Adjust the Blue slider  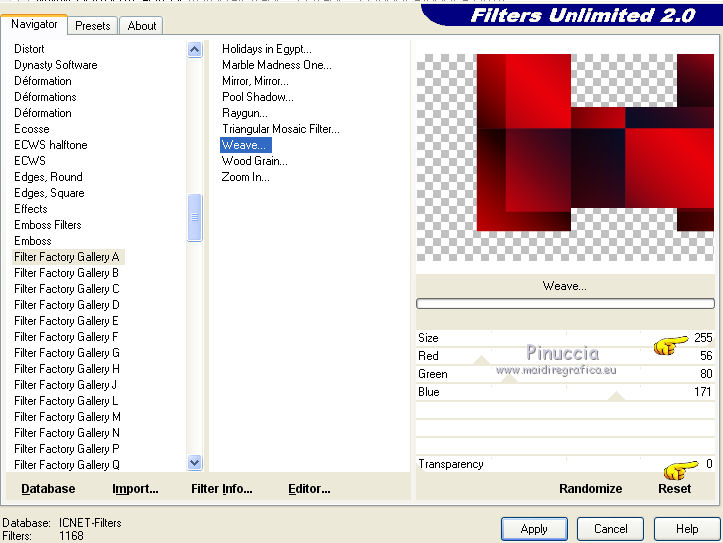565,392
